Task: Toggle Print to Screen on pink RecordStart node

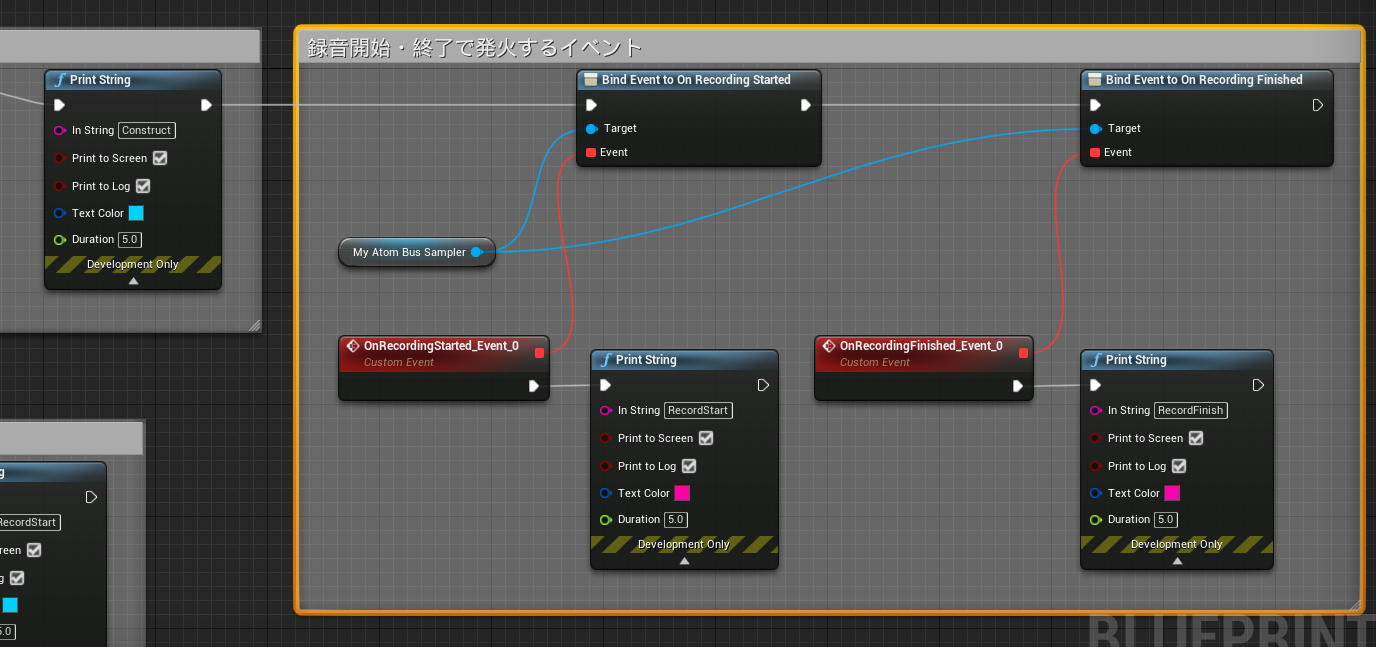Action: 706,438
